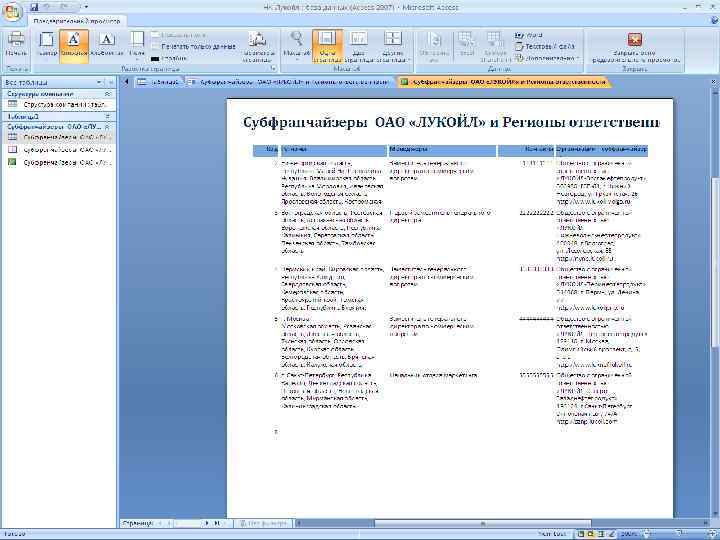
Task: Close the current document tab with X
Action: tap(714, 82)
